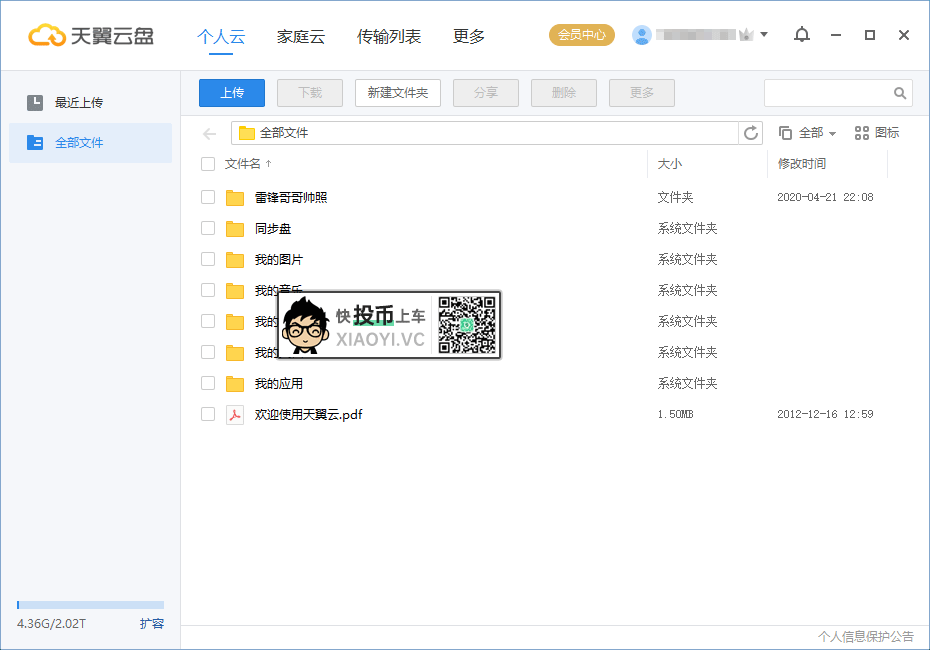The width and height of the screenshot is (930, 650).
Task: Open the 扩容 storage upgrade link
Action: (x=151, y=623)
